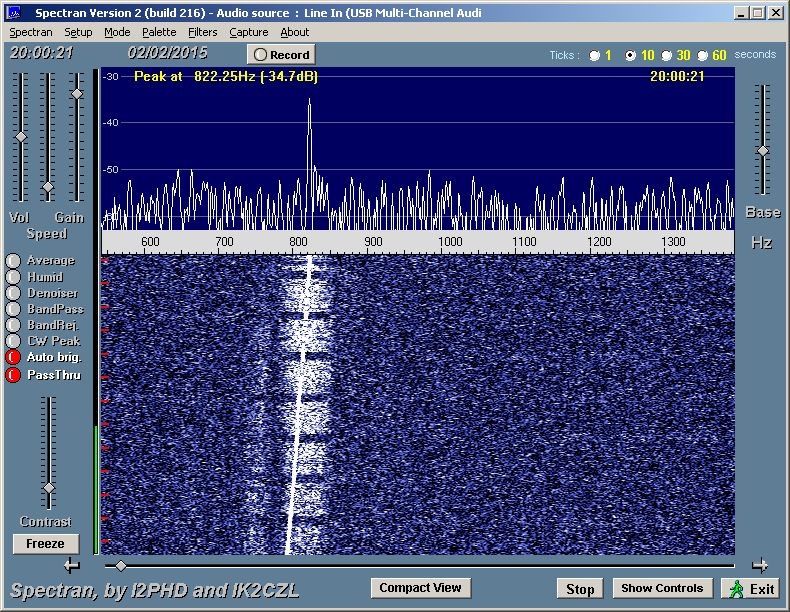Open the Palette menu
This screenshot has width=790, height=612.
pos(159,32)
